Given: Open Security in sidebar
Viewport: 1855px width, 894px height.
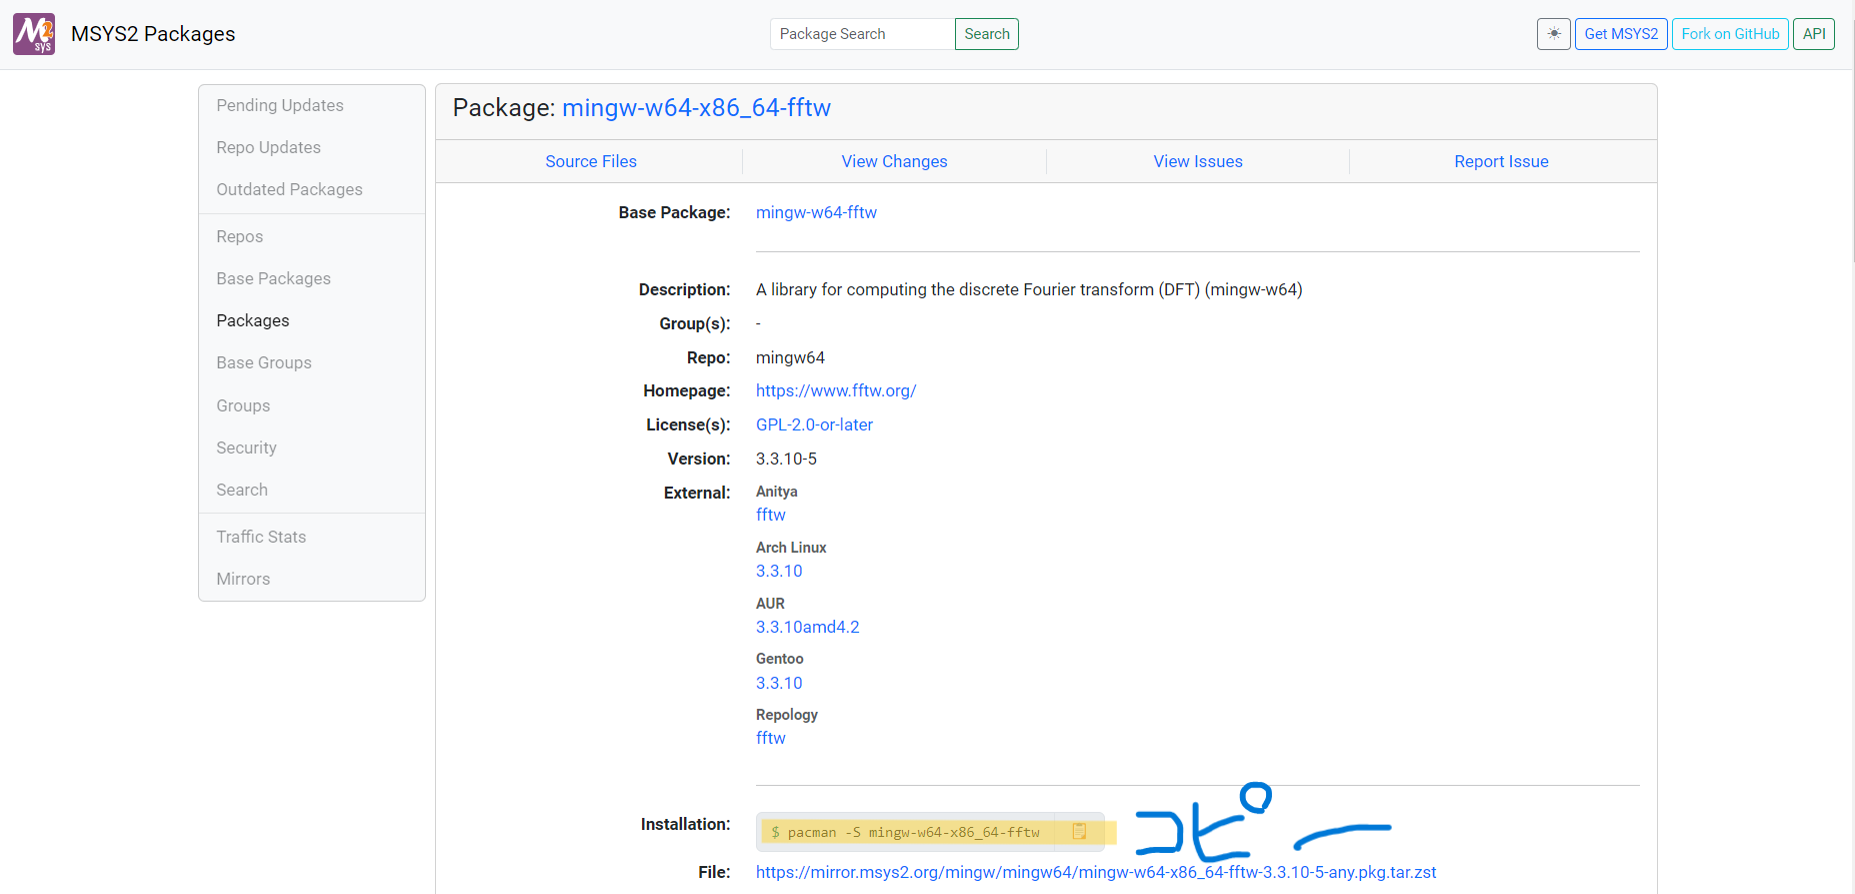Looking at the screenshot, I should pos(247,447).
